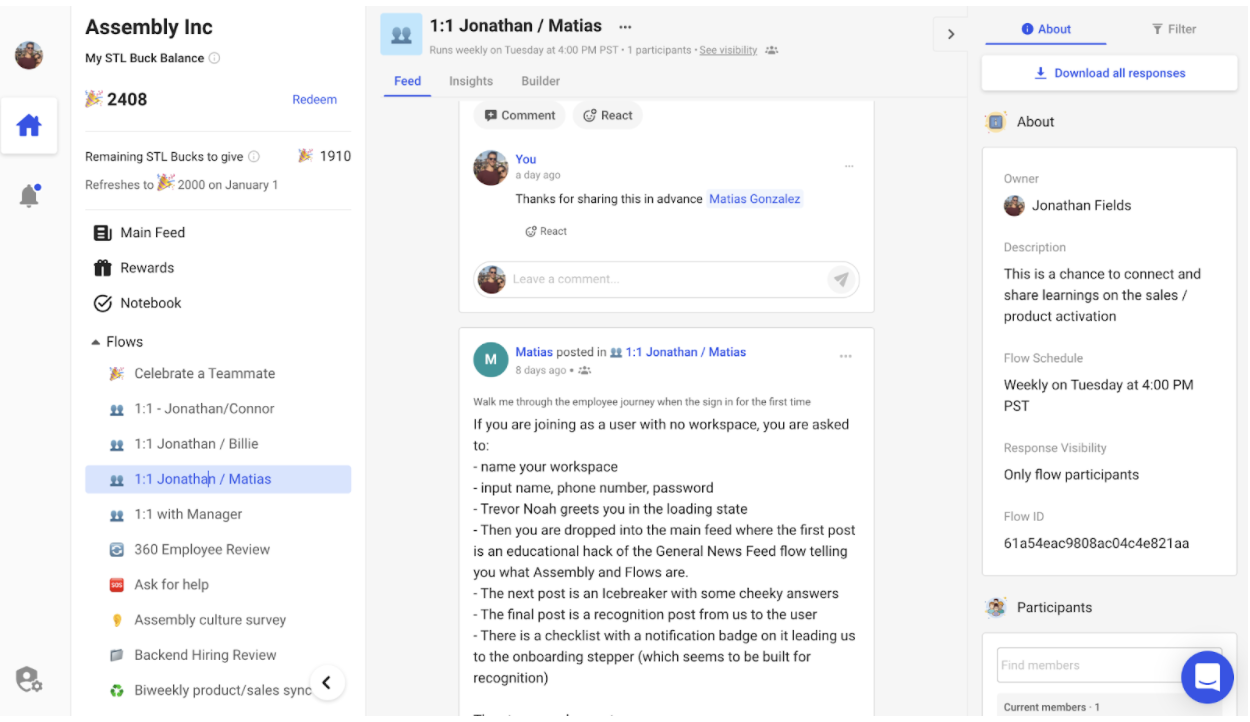Select the Filter tab in right panel
The image size is (1250, 722).
point(1174,29)
